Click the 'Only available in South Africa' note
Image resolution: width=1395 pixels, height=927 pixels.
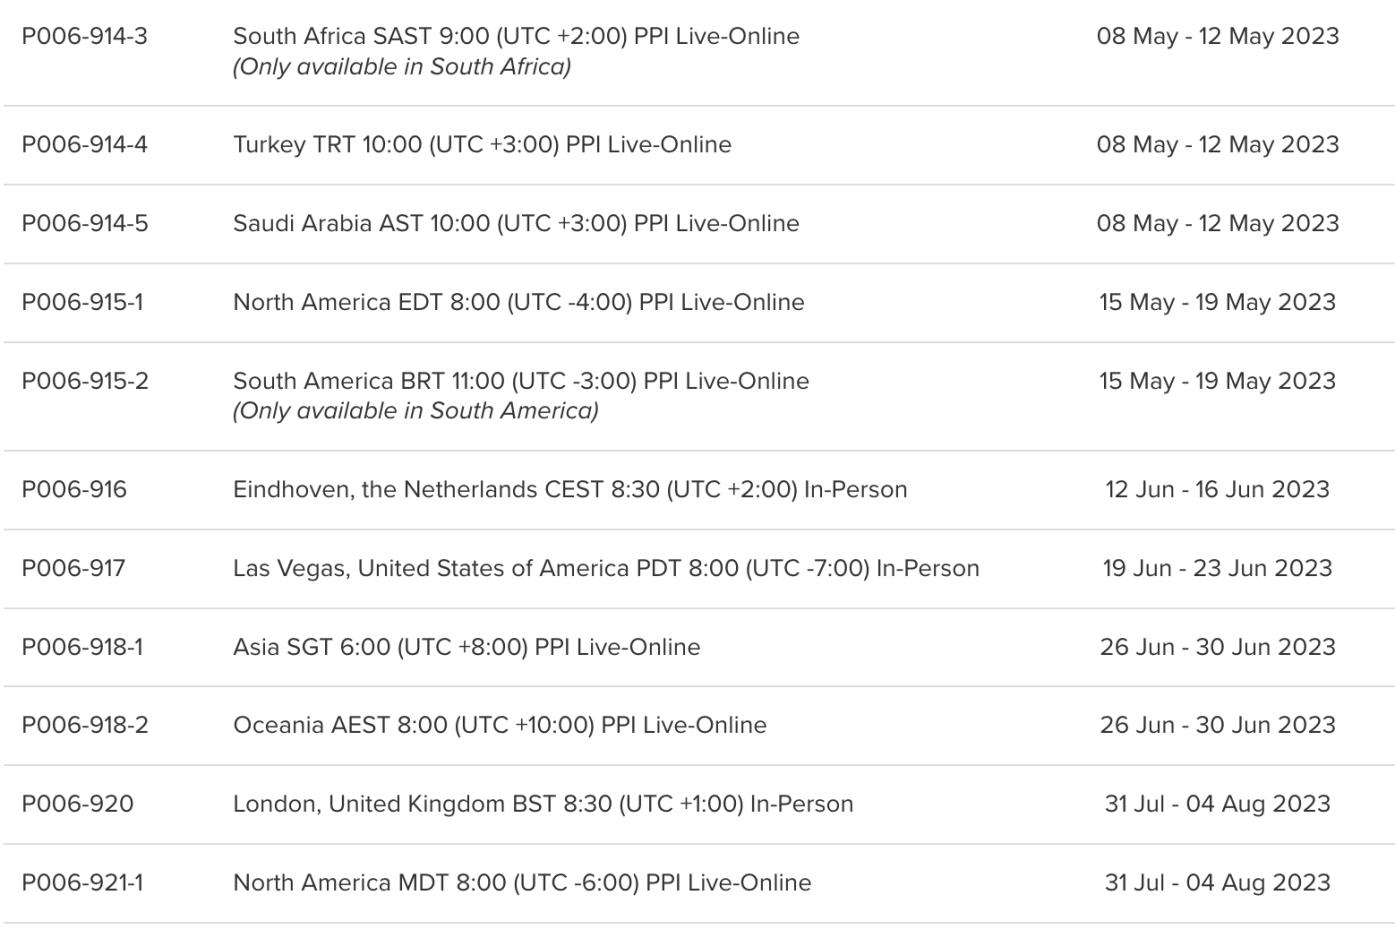(x=402, y=67)
